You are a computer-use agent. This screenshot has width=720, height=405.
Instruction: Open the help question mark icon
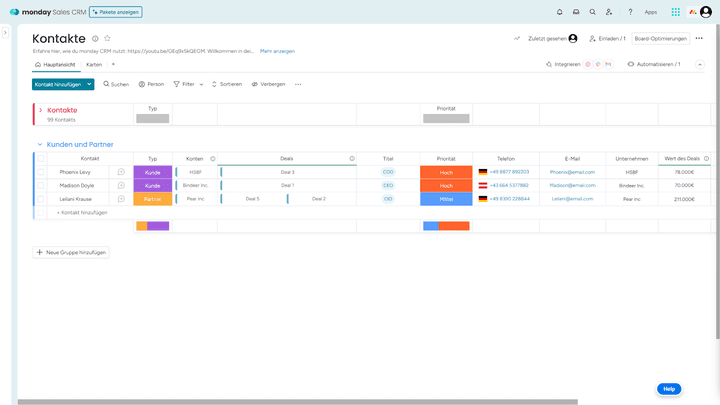(630, 12)
